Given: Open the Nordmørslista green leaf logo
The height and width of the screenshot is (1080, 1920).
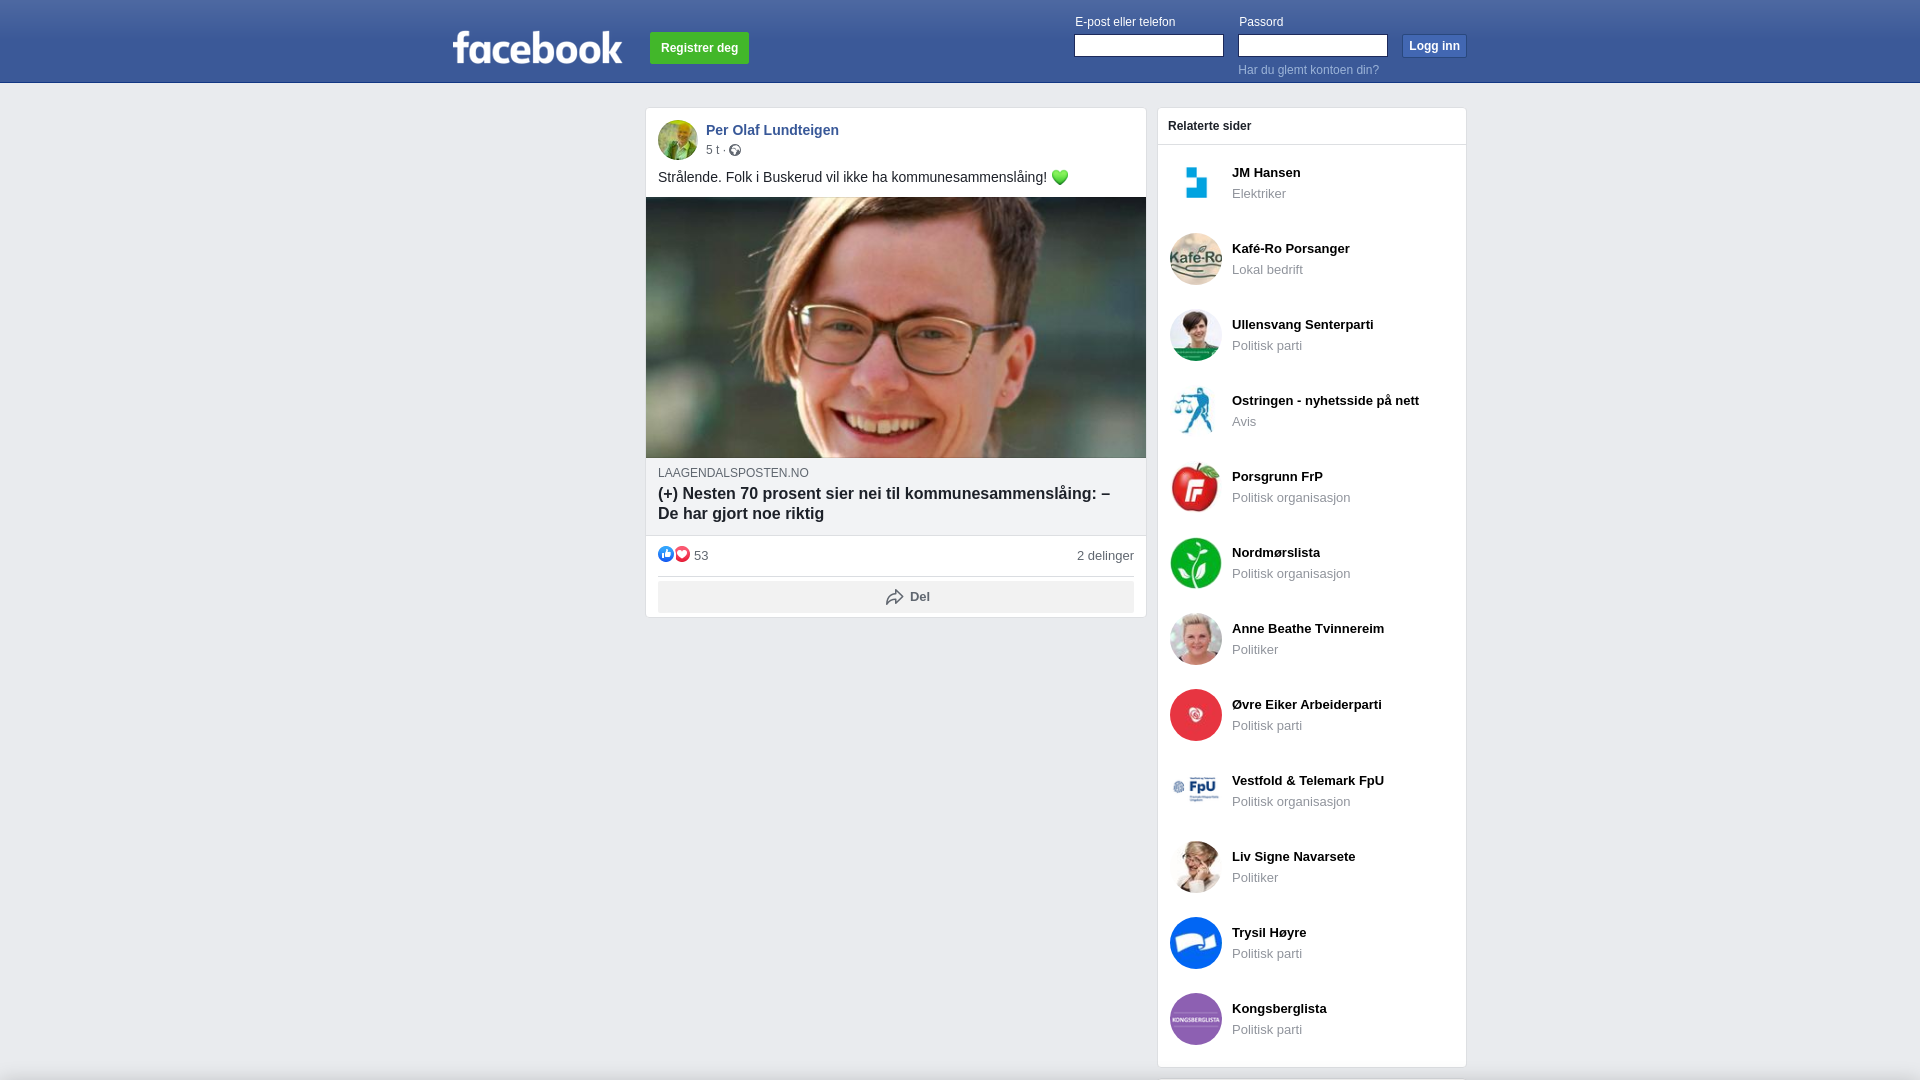Looking at the screenshot, I should pos(1196,563).
